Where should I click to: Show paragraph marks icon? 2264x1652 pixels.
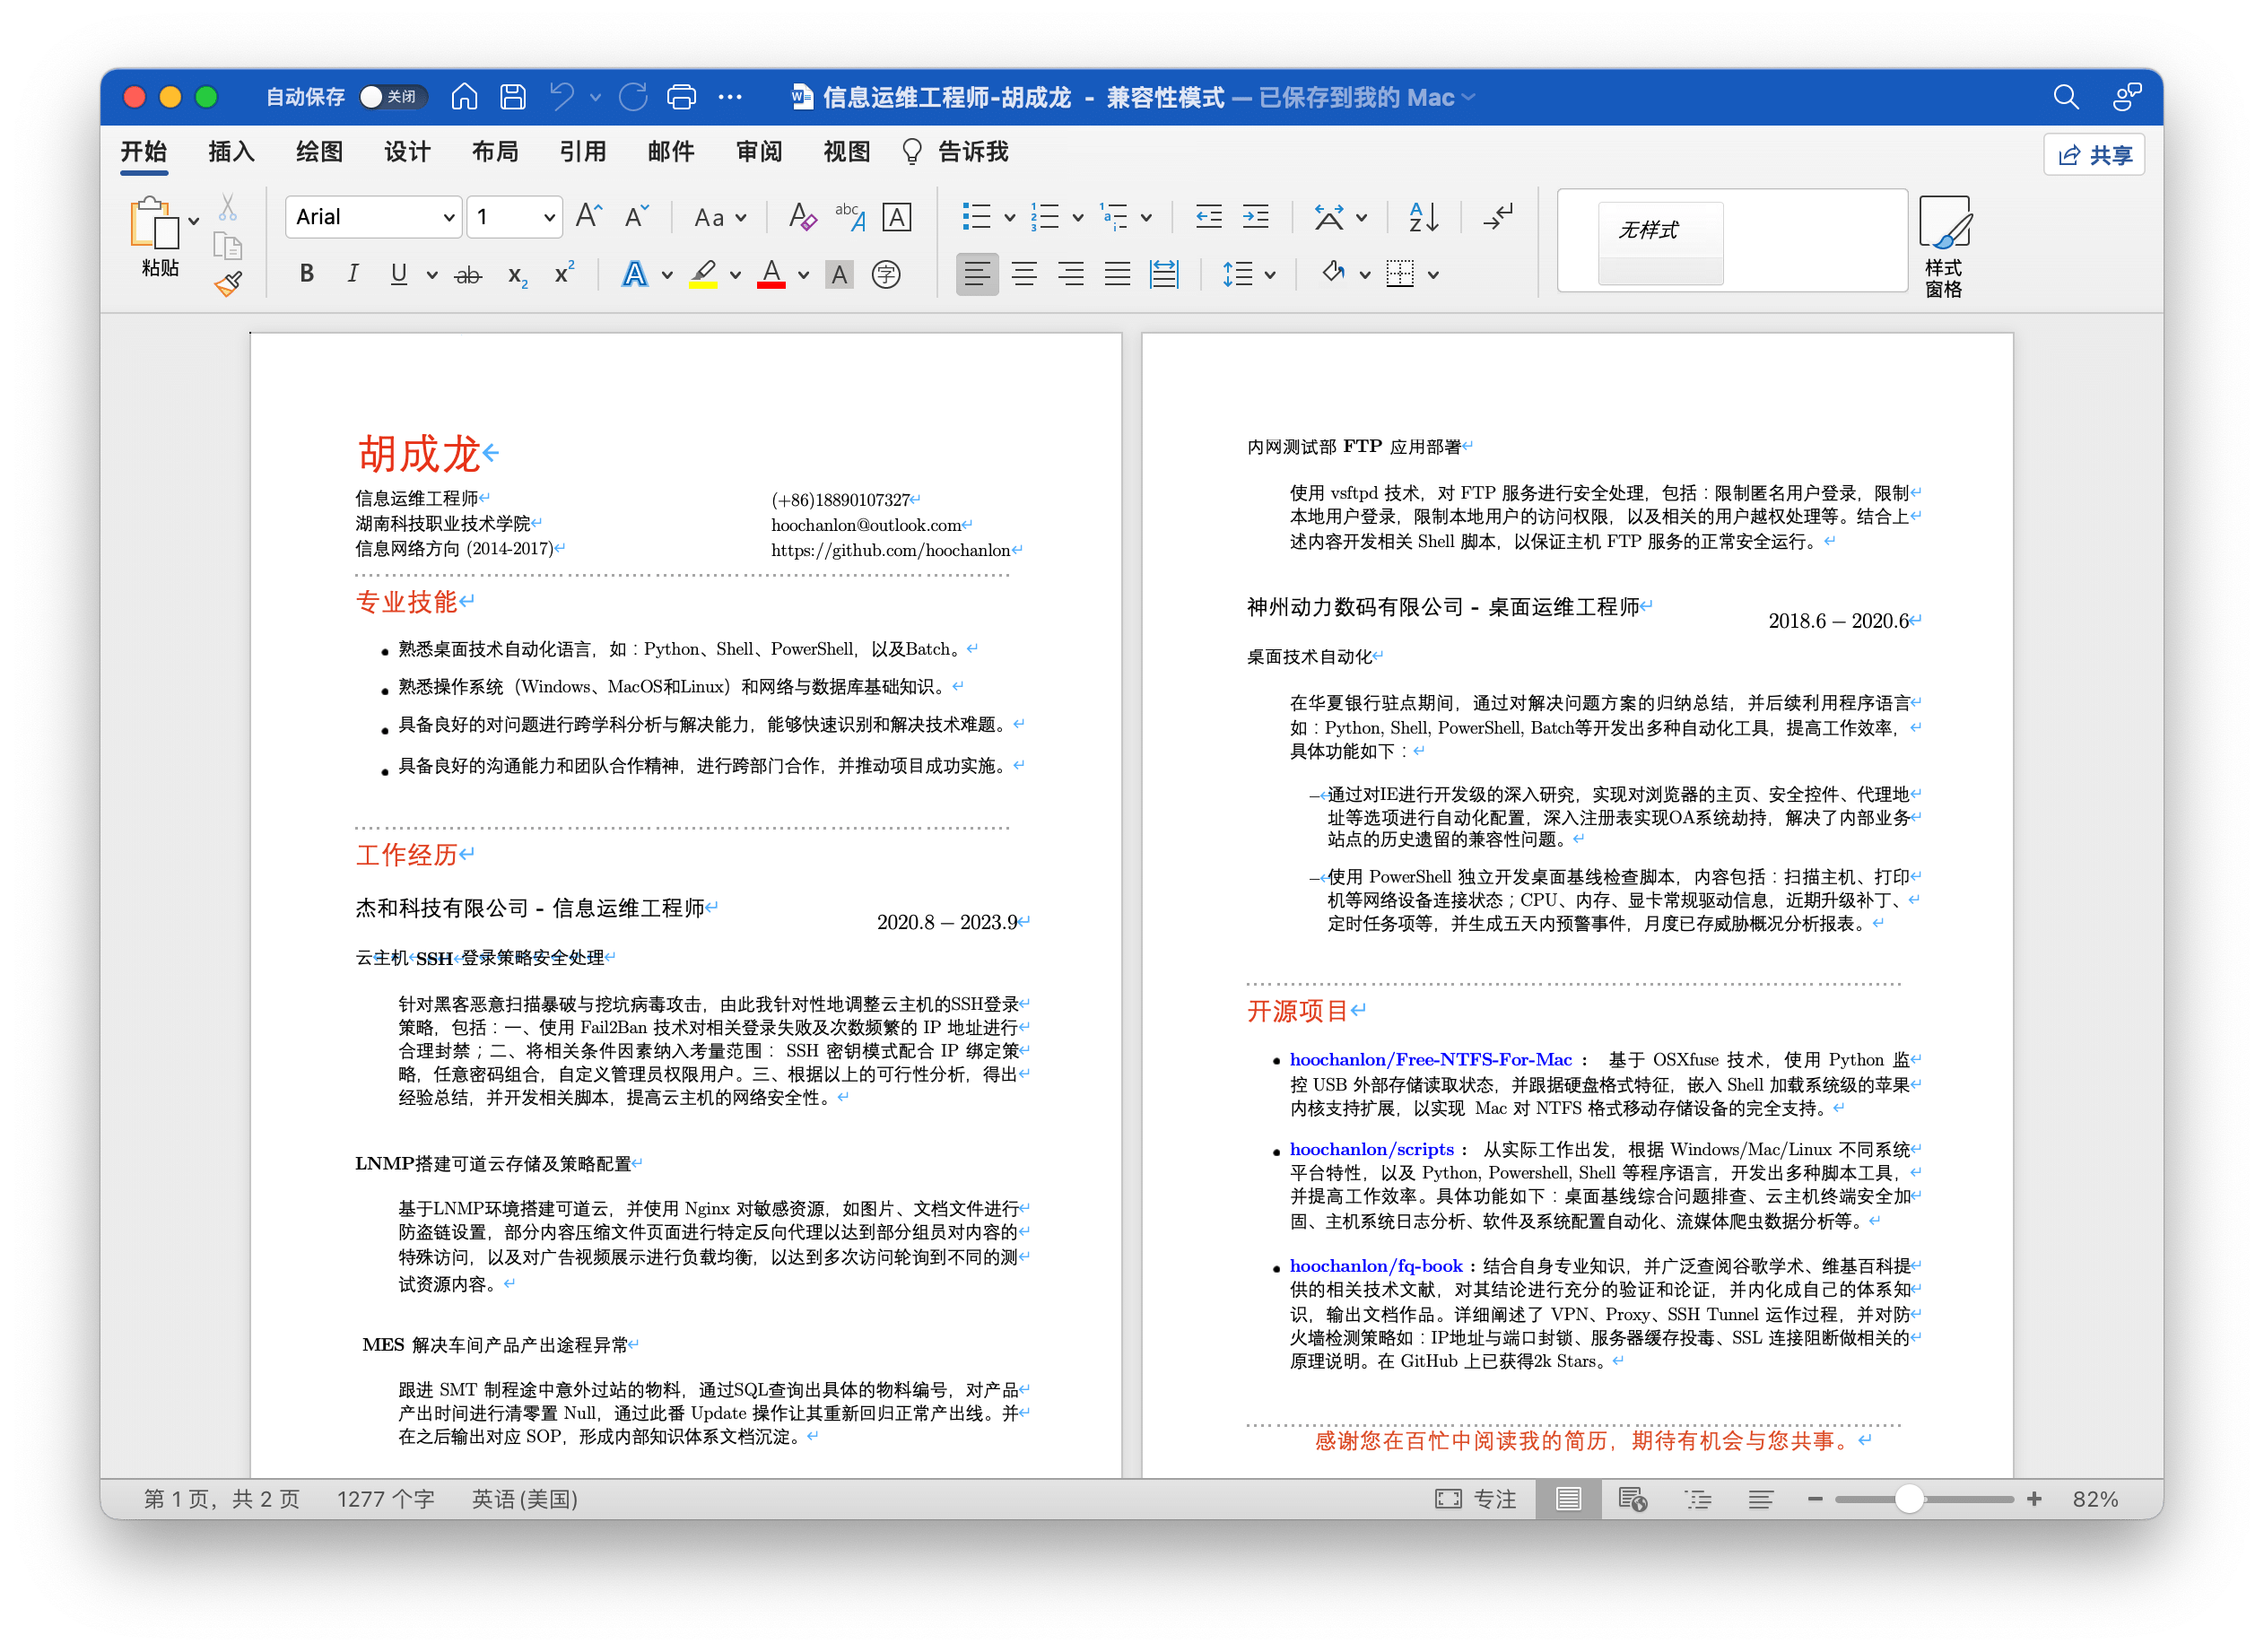point(1498,217)
